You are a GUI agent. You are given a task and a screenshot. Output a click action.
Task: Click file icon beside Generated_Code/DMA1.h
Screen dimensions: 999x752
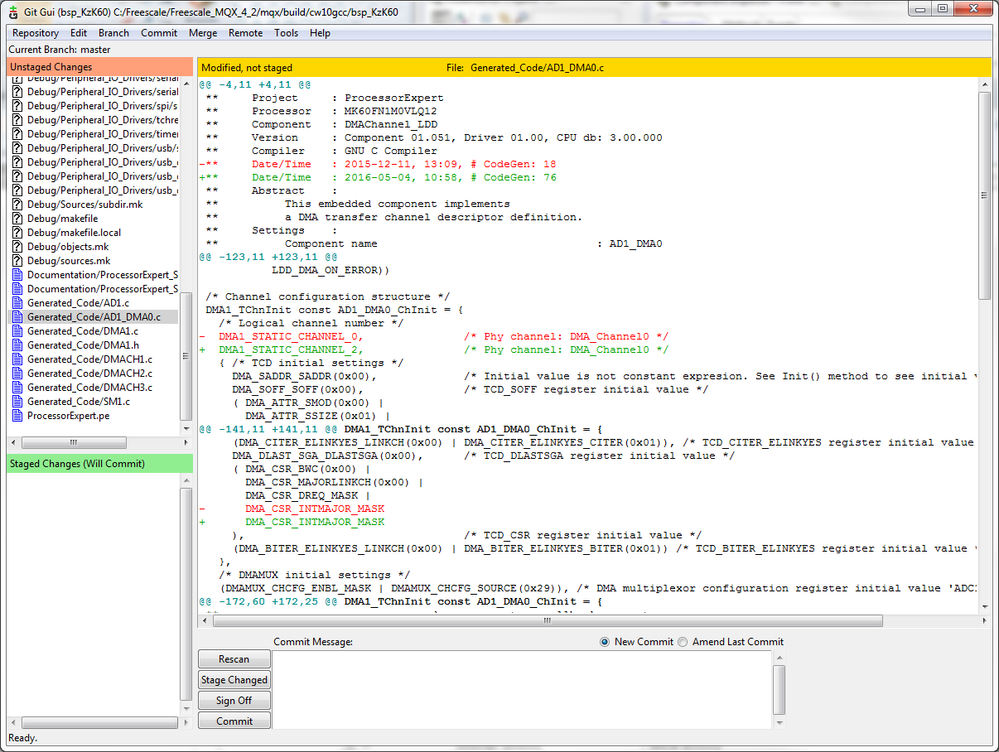pos(18,345)
